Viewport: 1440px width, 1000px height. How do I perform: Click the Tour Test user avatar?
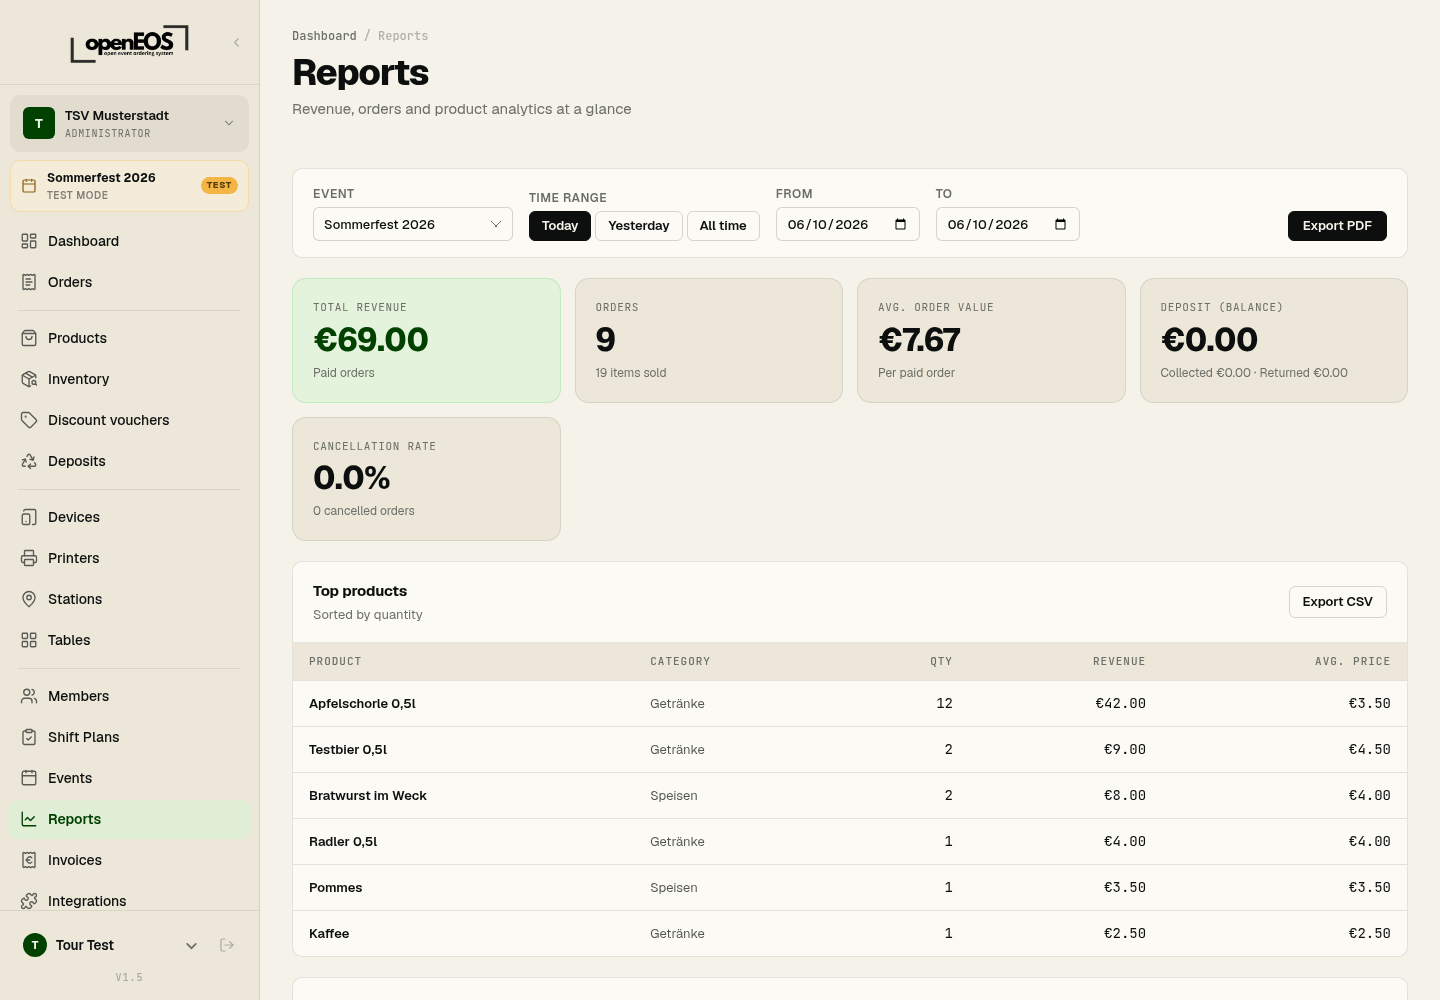(x=35, y=945)
